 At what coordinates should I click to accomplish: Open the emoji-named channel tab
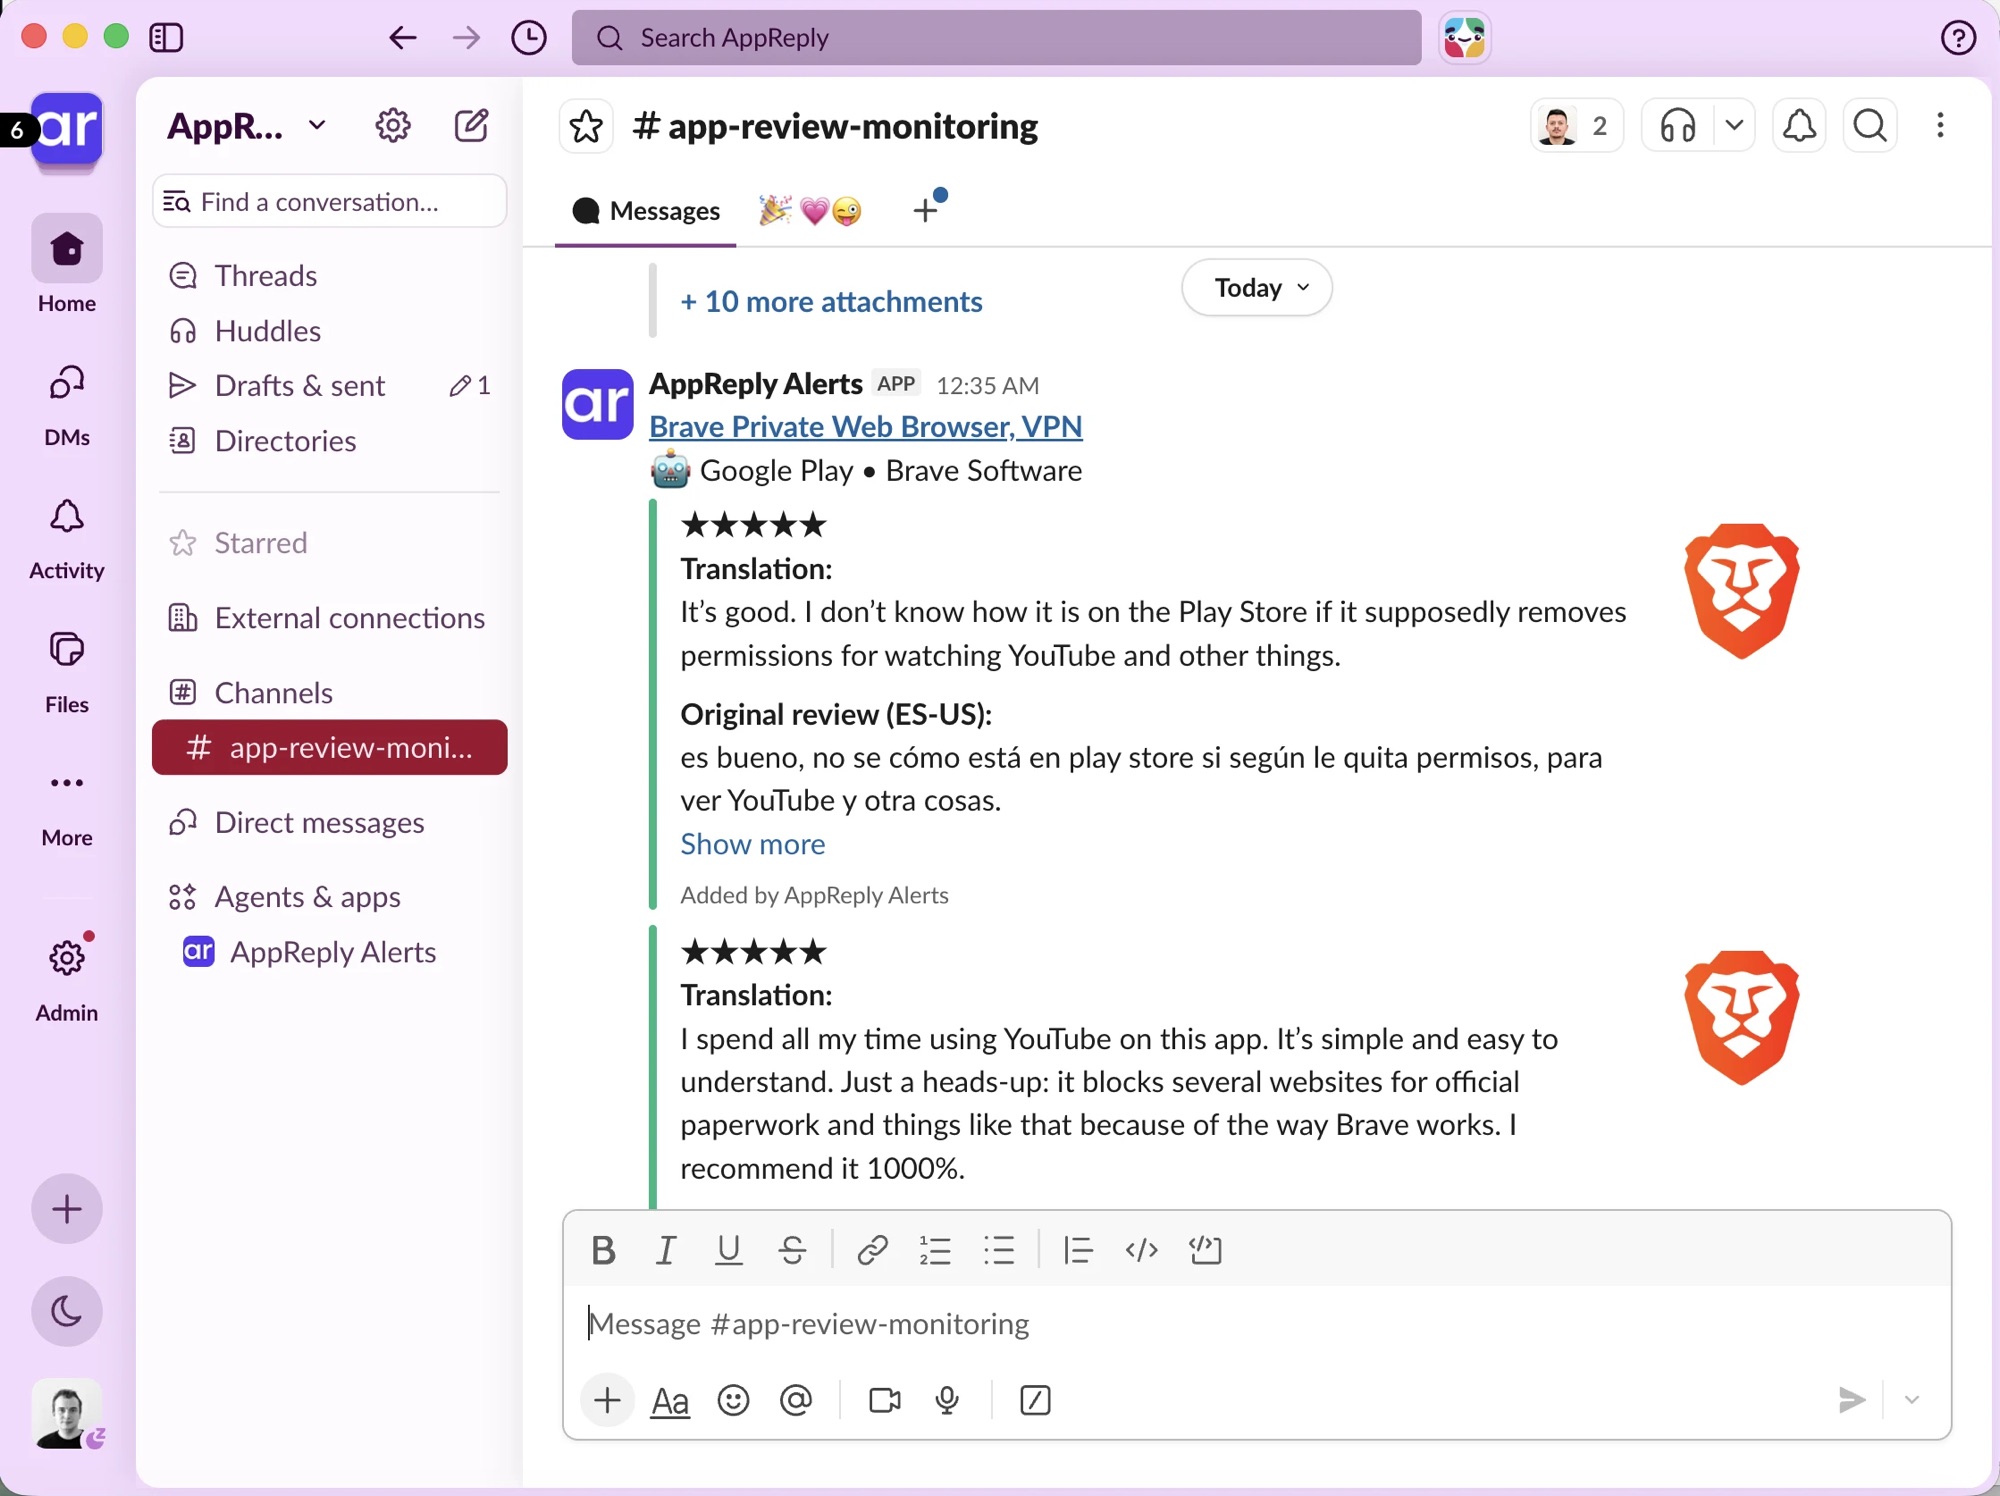coord(811,211)
